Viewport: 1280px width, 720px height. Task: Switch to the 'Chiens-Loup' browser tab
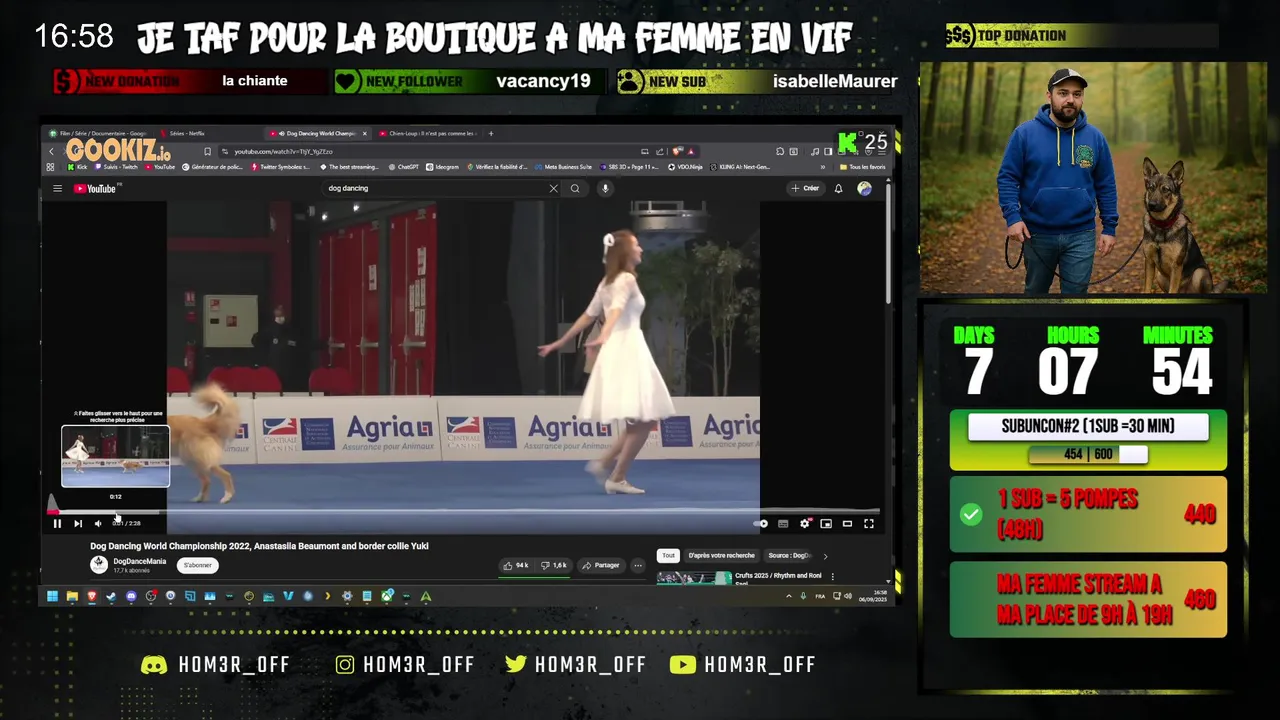(430, 133)
